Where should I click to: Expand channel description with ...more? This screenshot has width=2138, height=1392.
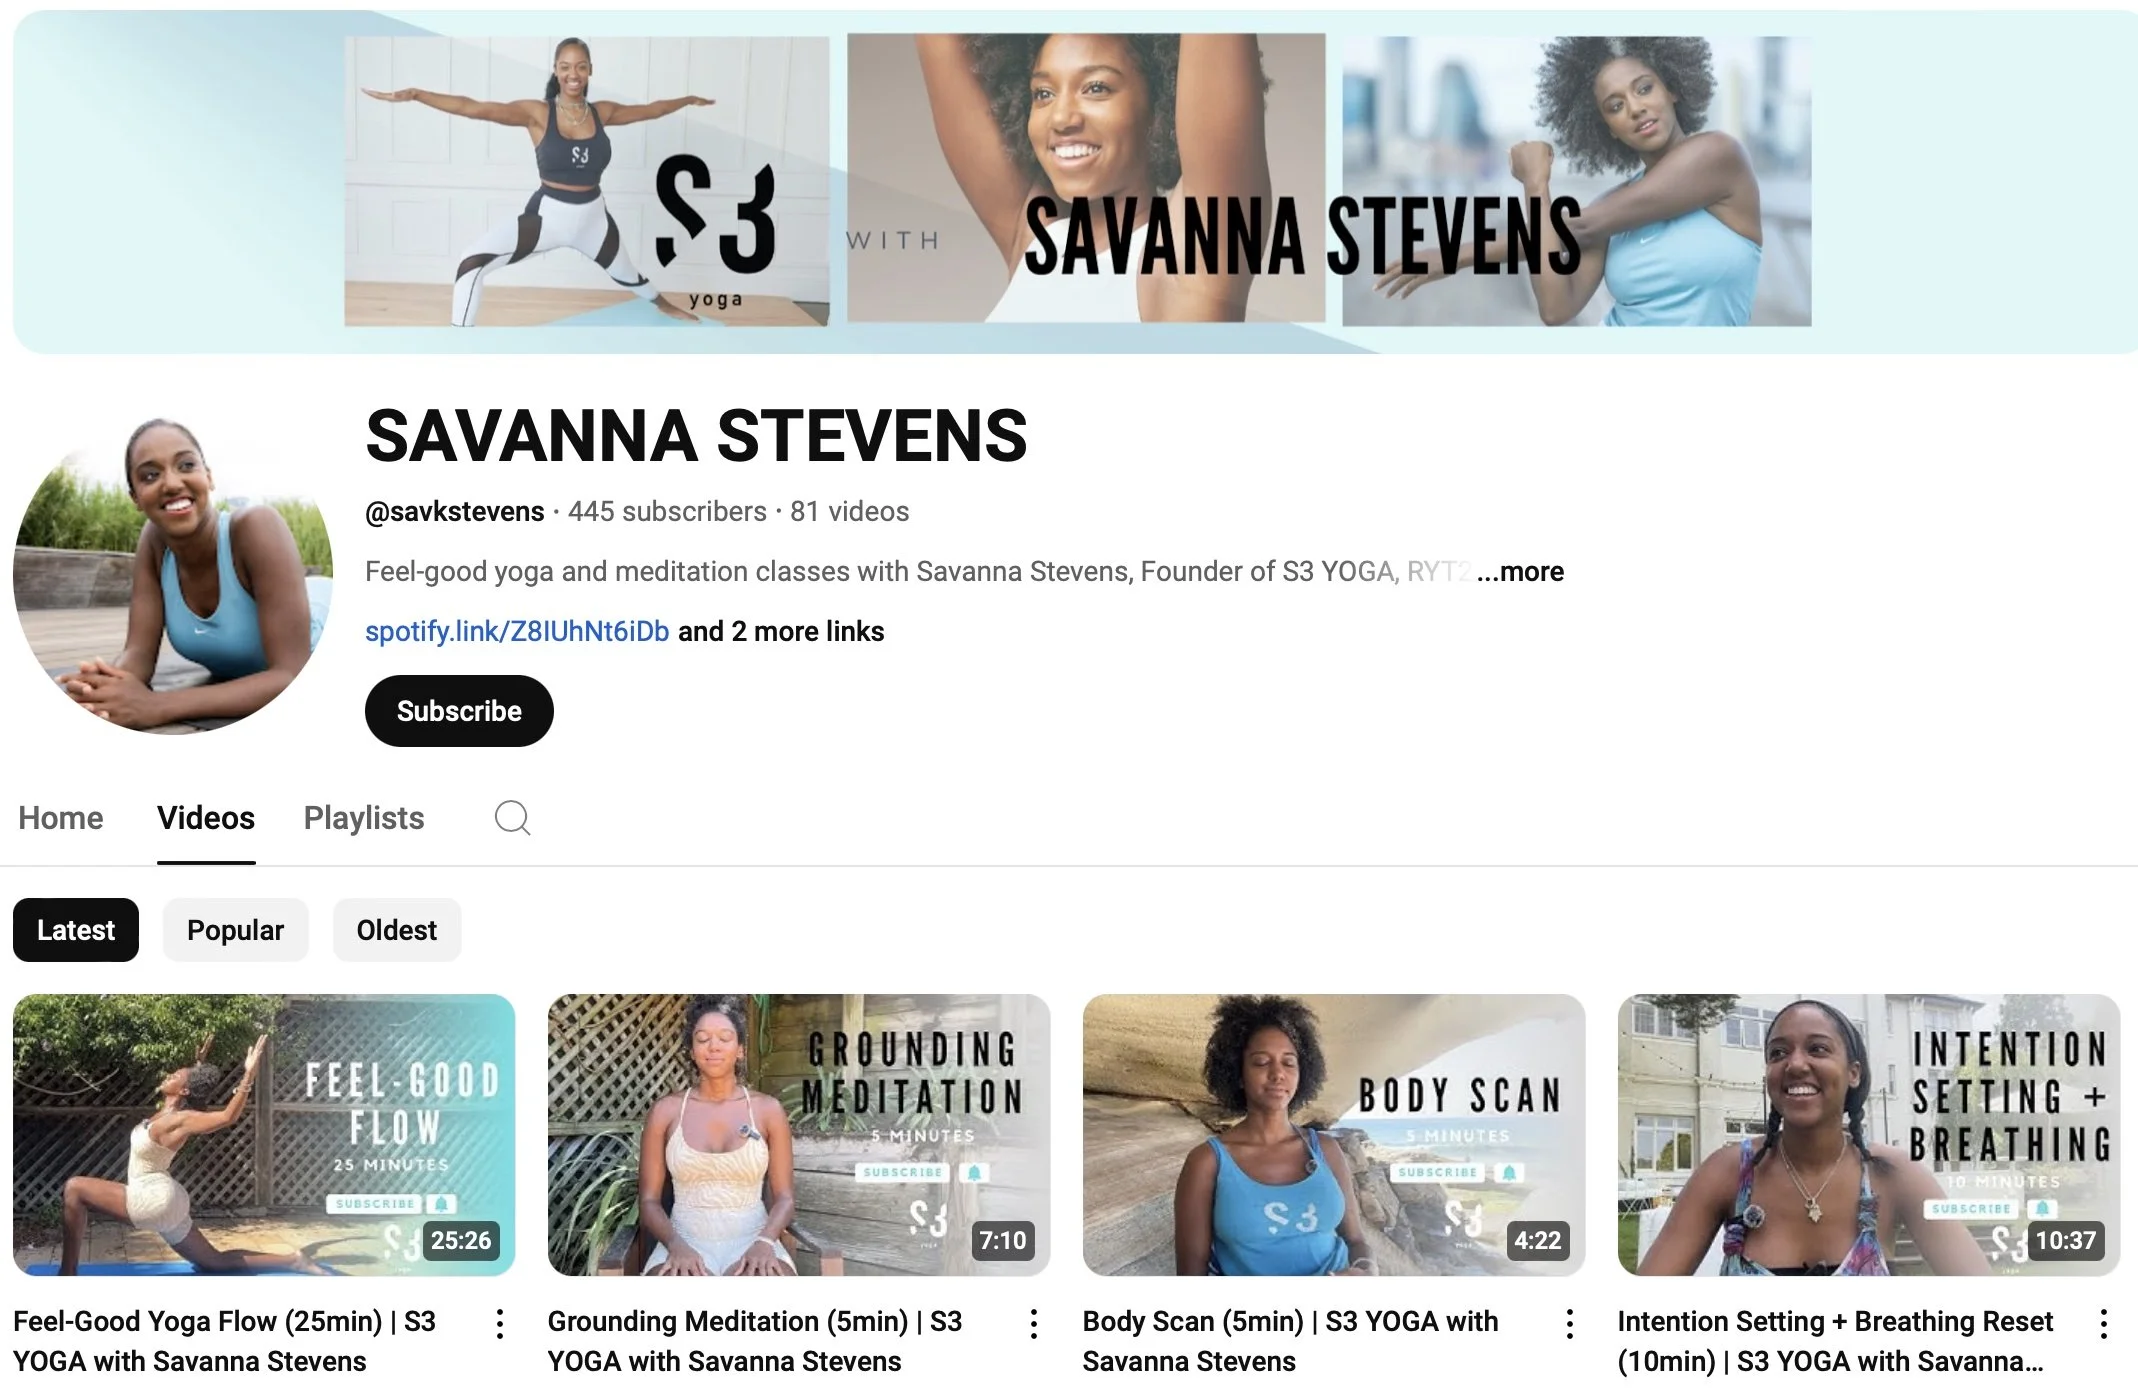coord(1520,572)
